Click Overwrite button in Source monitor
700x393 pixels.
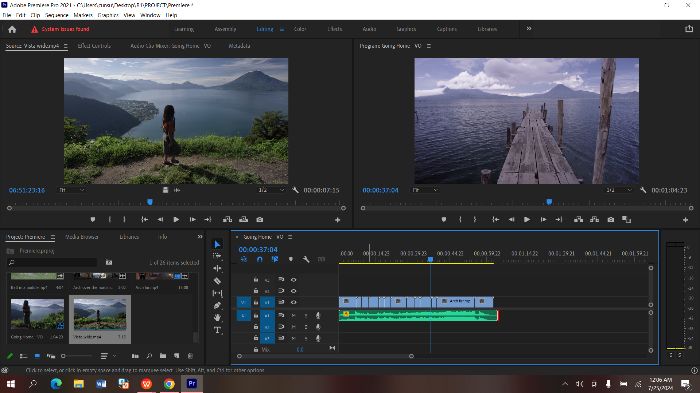243,219
